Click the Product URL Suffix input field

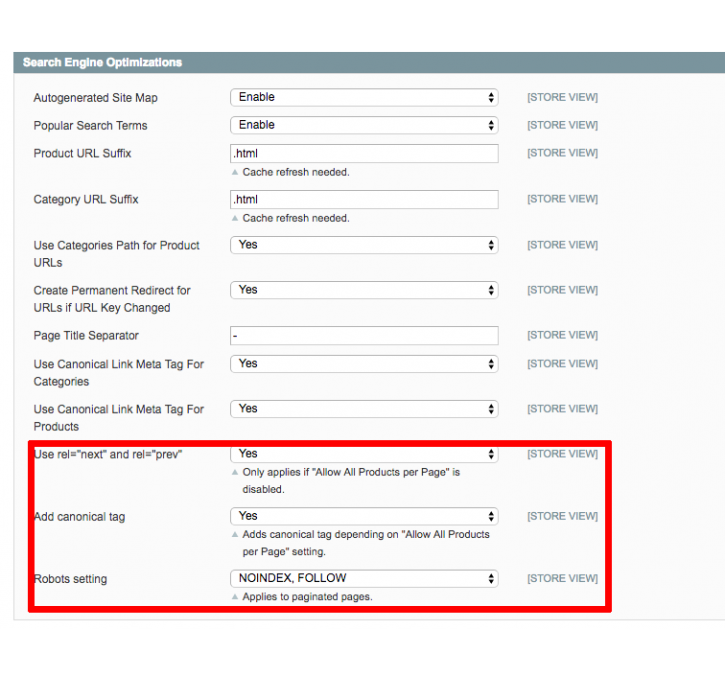point(364,153)
